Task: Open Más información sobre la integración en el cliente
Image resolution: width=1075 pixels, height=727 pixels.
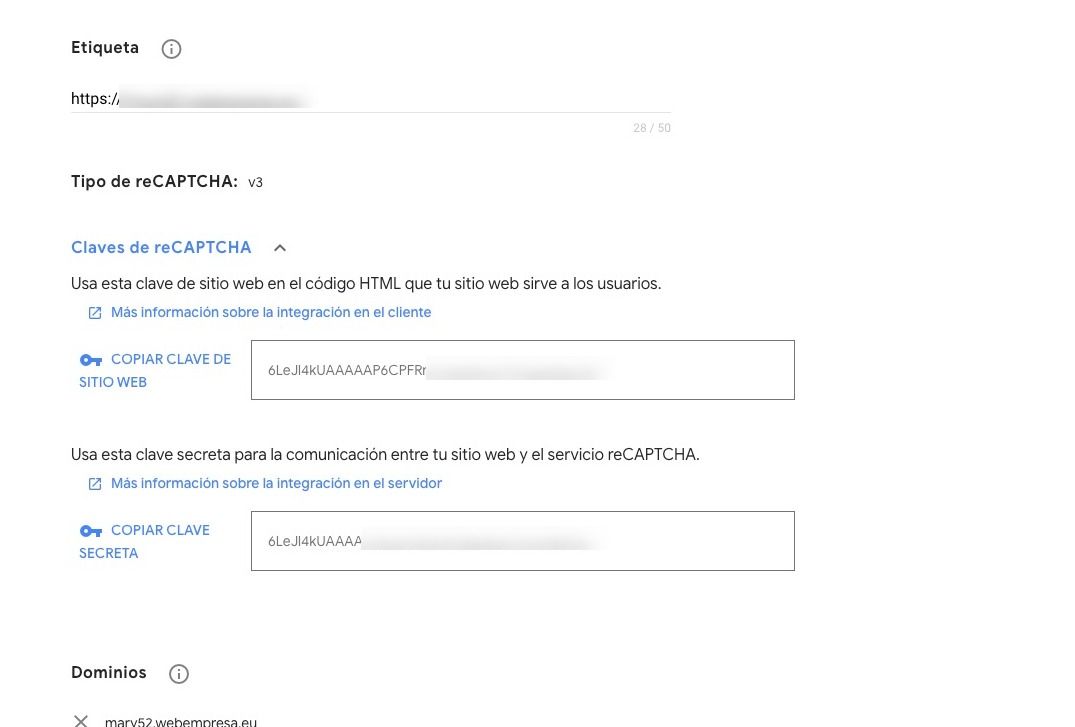Action: pyautogui.click(x=271, y=312)
